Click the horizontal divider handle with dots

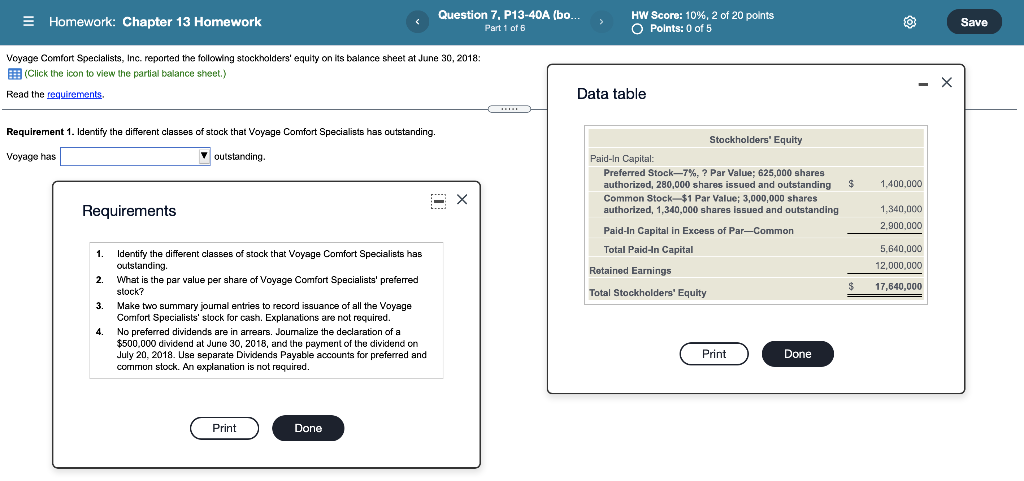pos(509,108)
